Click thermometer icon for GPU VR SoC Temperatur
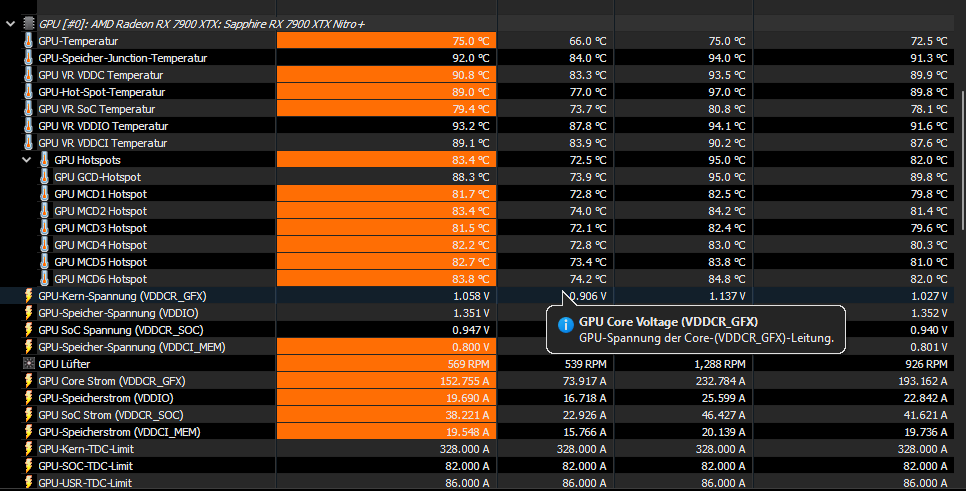 28,109
